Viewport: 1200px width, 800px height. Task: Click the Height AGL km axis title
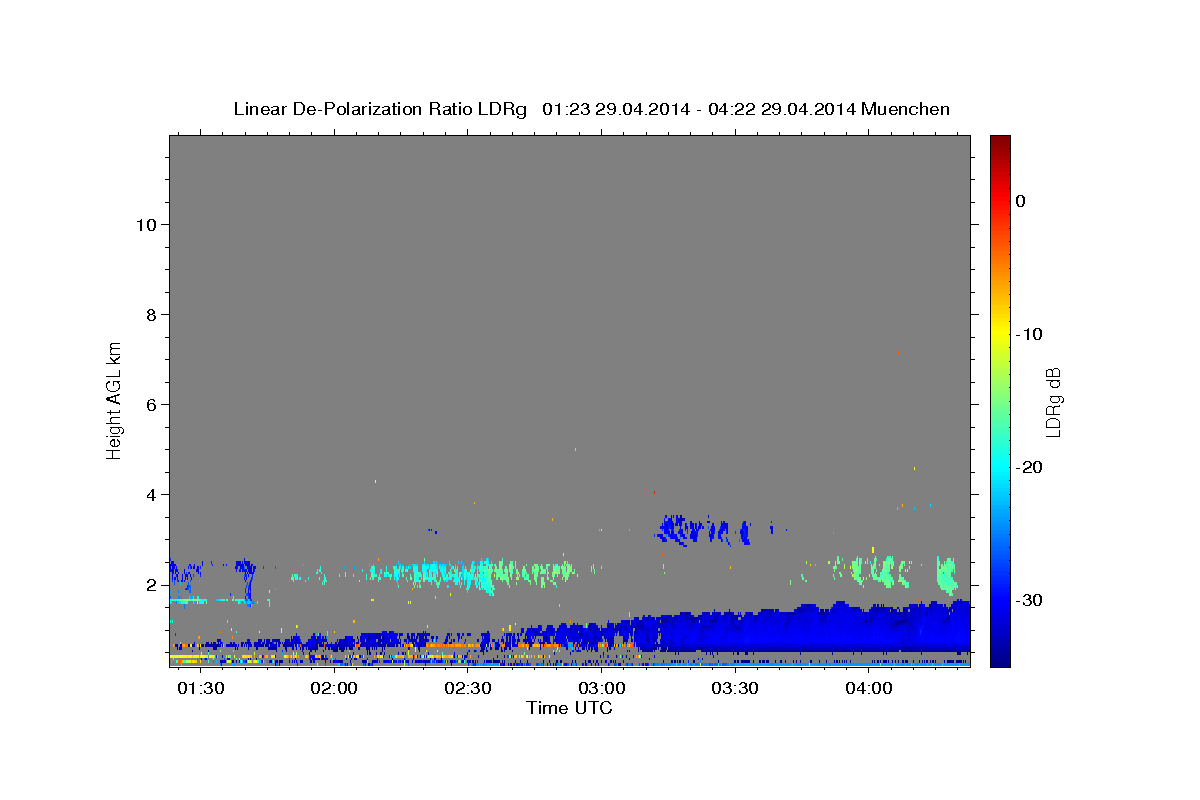tap(114, 399)
